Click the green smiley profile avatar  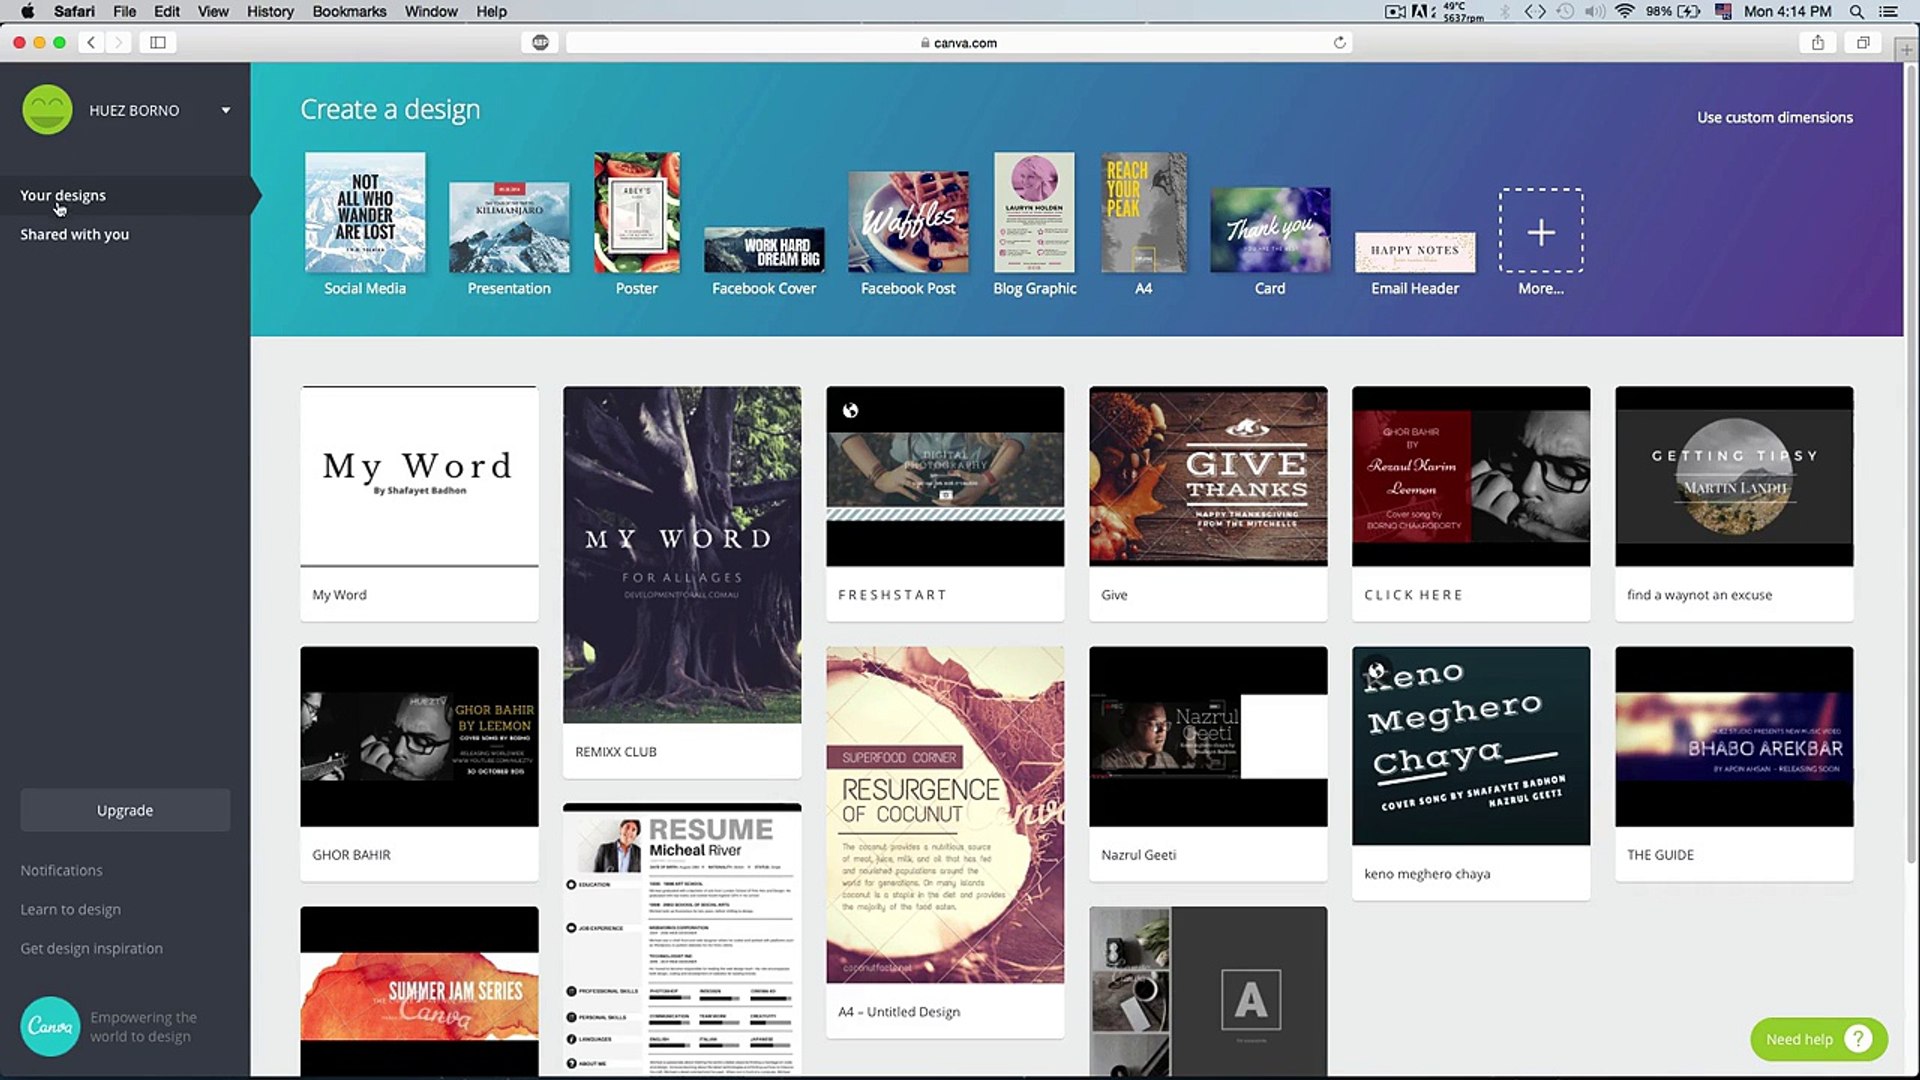(47, 110)
